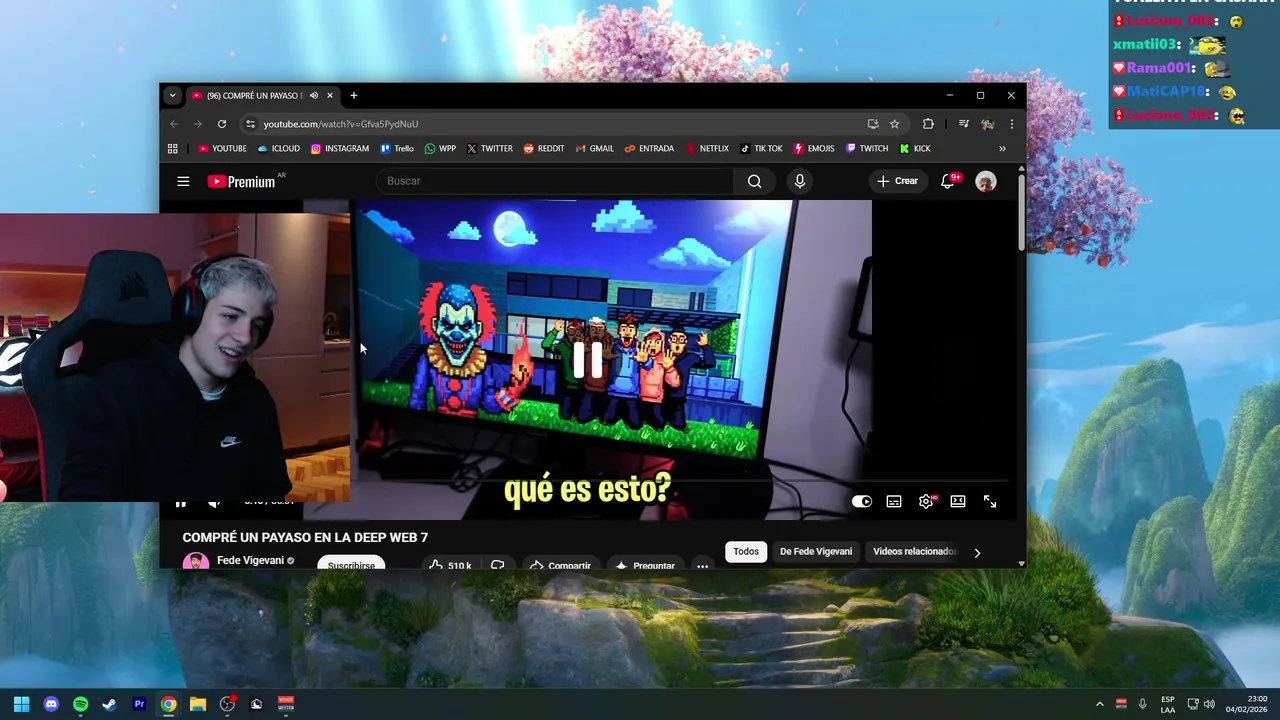Open Chrome apps grid shortcut
Image resolution: width=1280 pixels, height=720 pixels.
point(173,149)
